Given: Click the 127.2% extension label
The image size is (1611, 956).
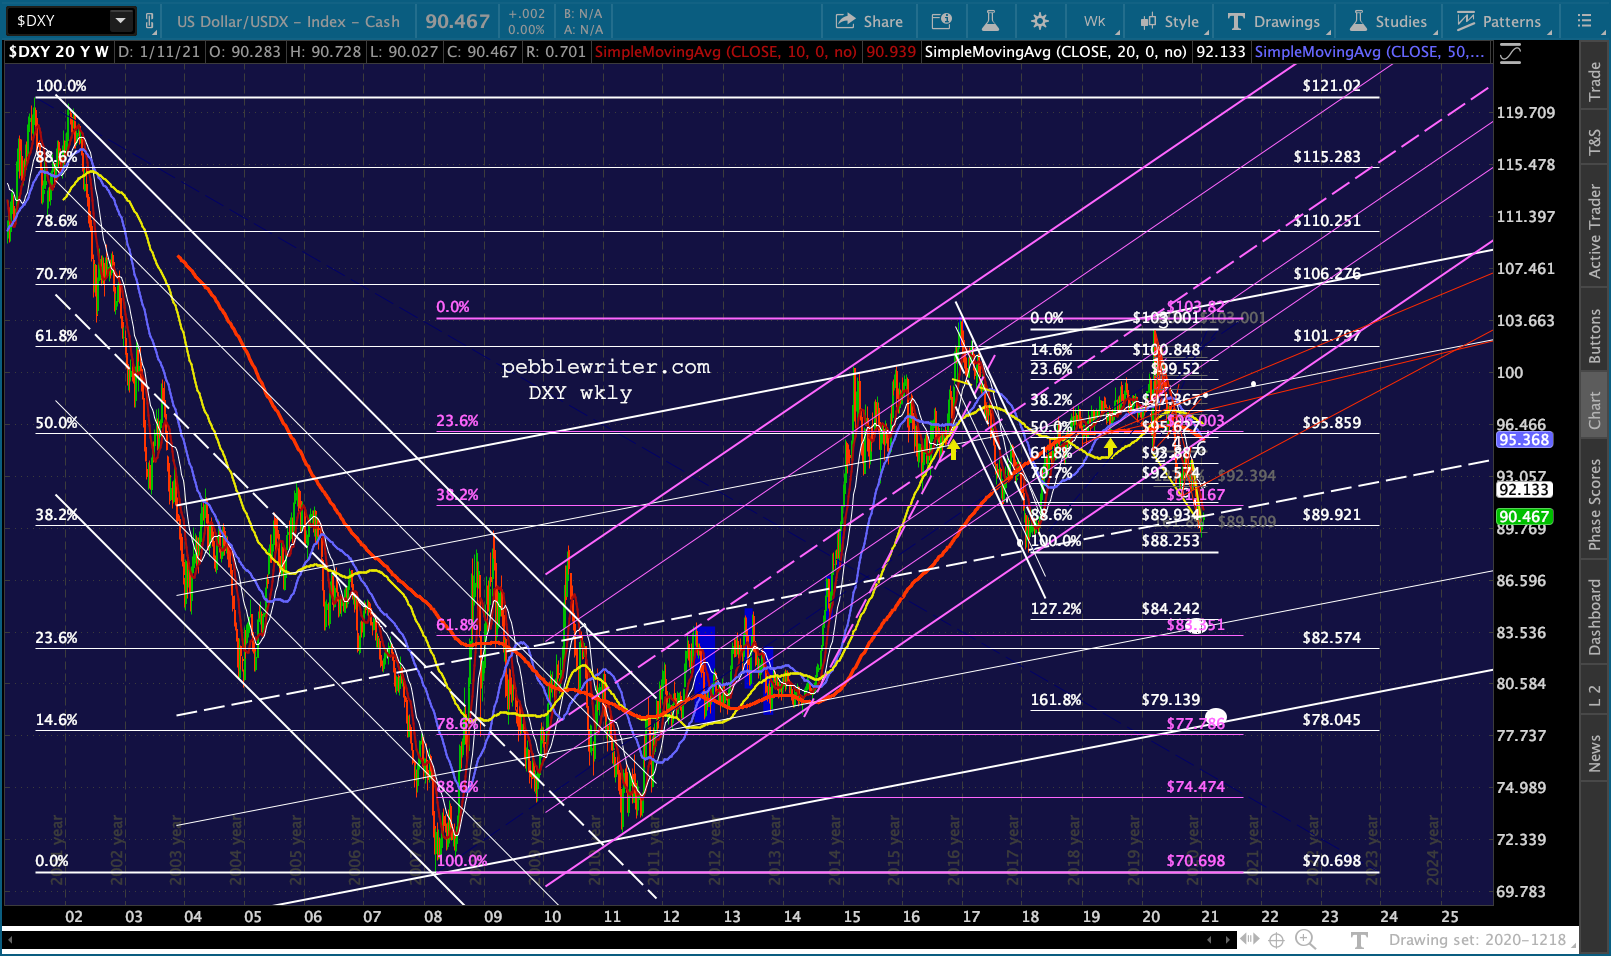Looking at the screenshot, I should [1056, 609].
